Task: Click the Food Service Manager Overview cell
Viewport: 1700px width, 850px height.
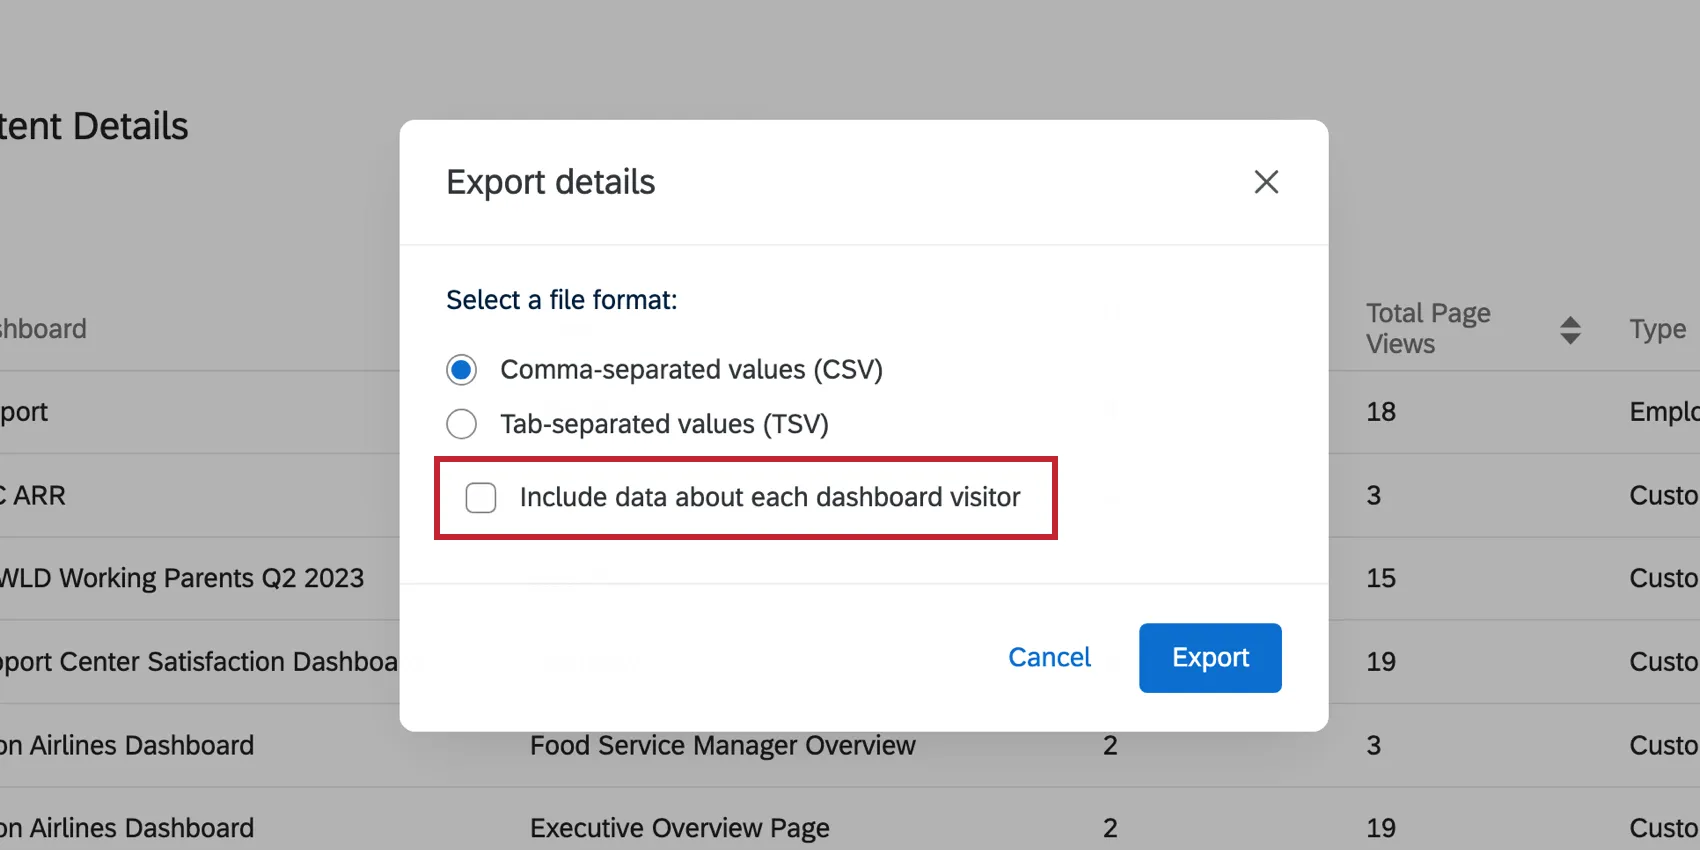Action: coord(722,745)
